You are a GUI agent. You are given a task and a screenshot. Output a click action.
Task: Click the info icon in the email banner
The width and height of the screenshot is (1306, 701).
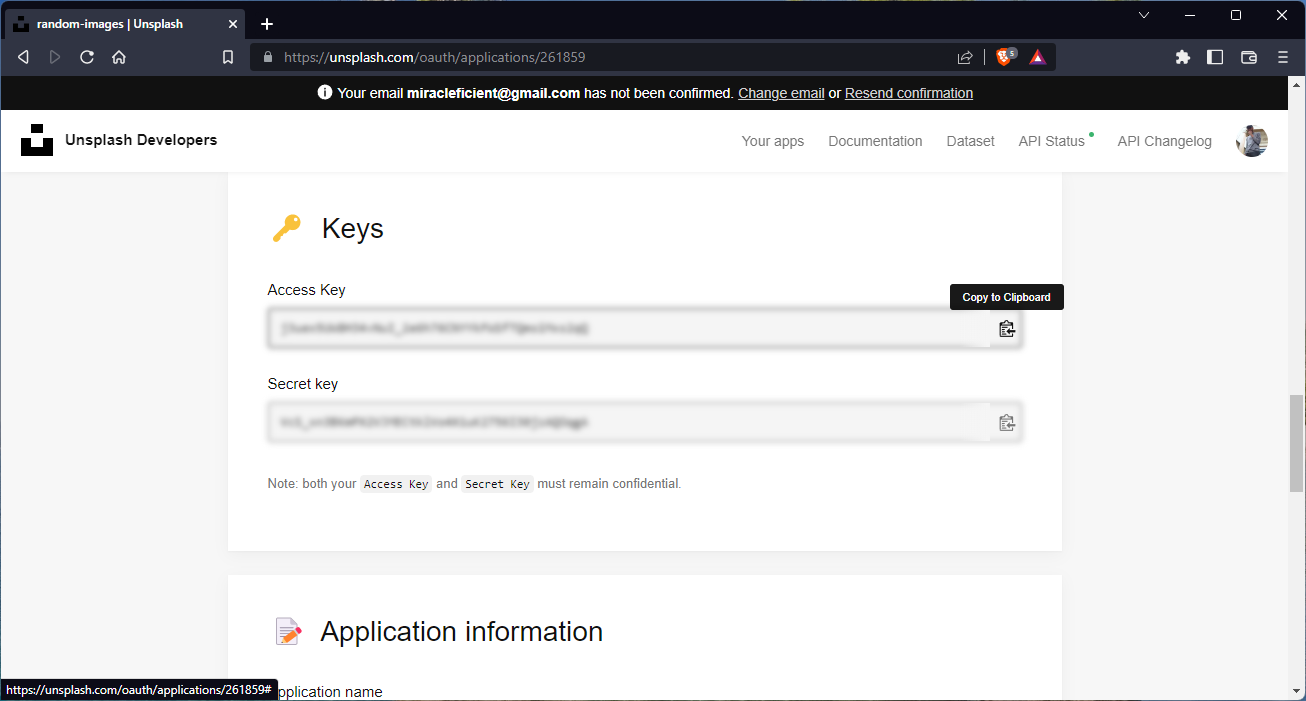pyautogui.click(x=325, y=93)
